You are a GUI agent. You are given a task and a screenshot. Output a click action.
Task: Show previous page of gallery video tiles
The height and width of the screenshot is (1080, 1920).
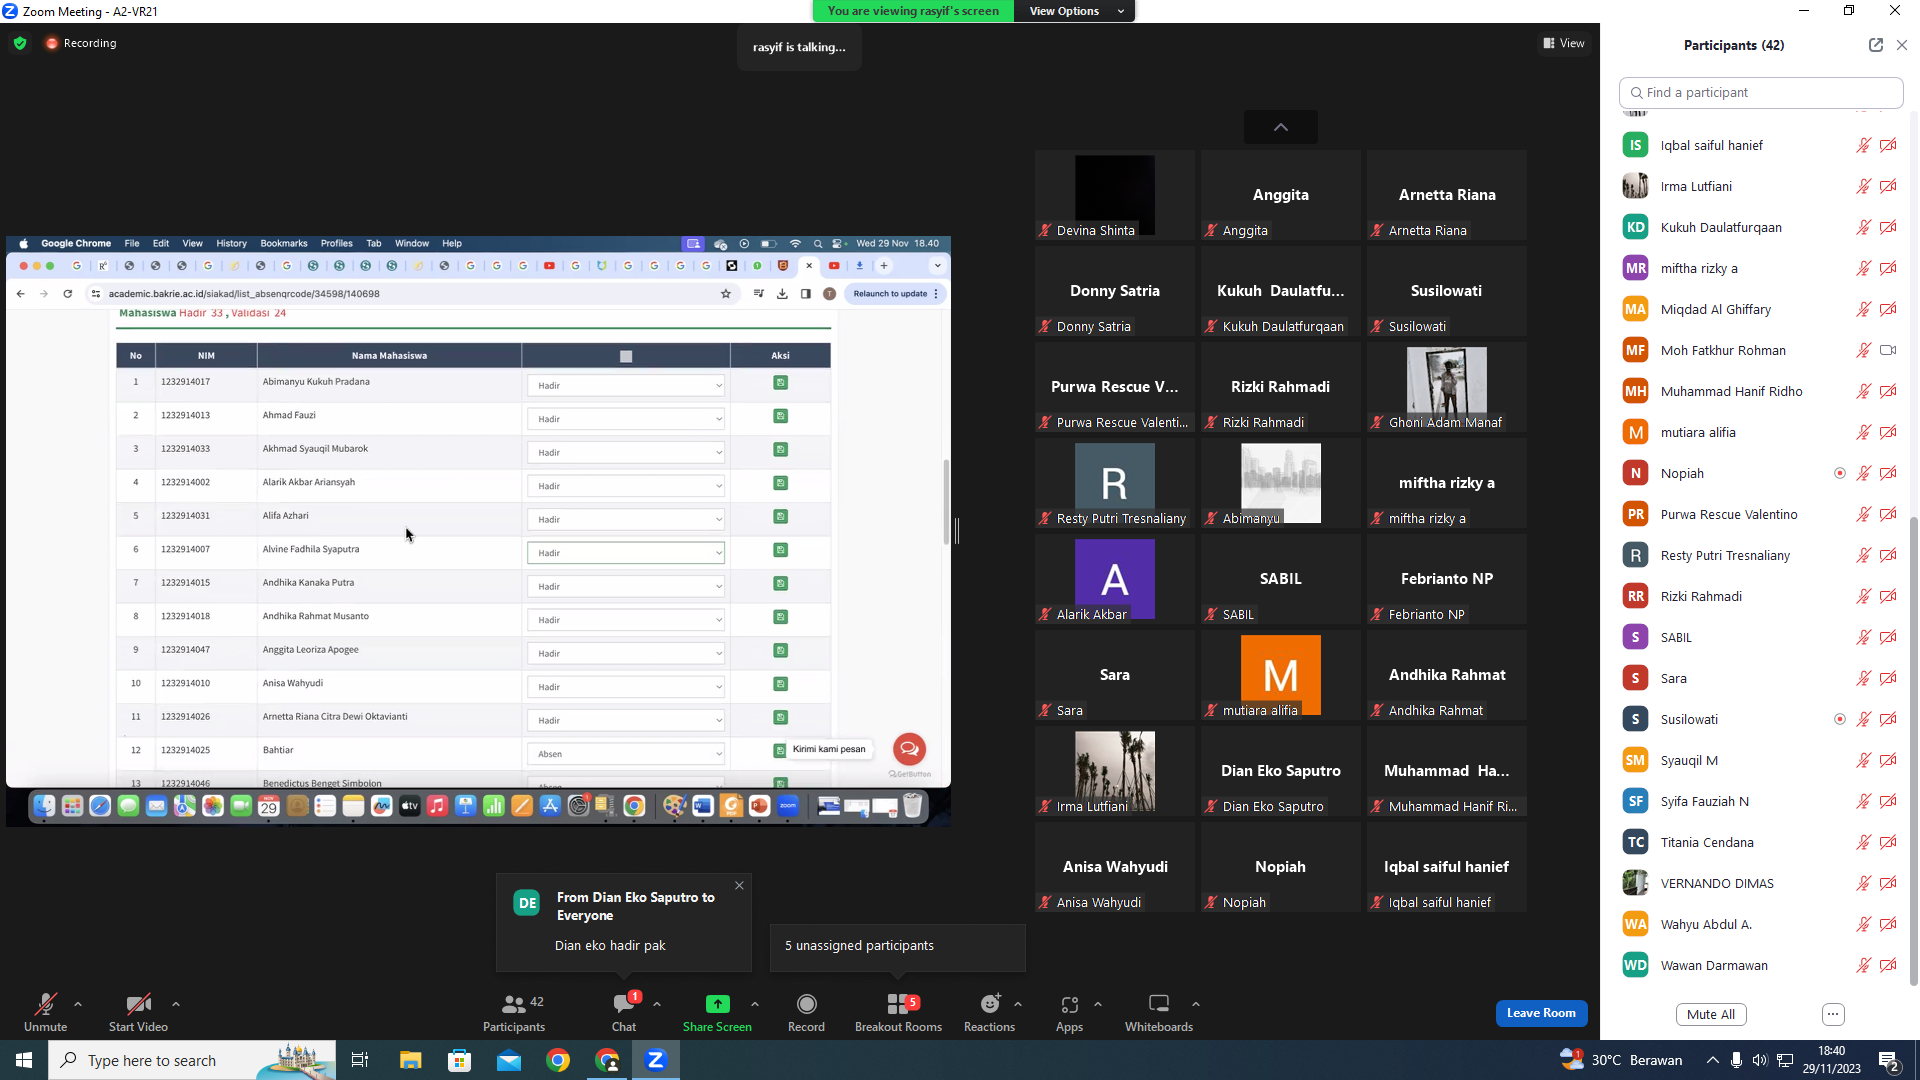pos(1281,127)
